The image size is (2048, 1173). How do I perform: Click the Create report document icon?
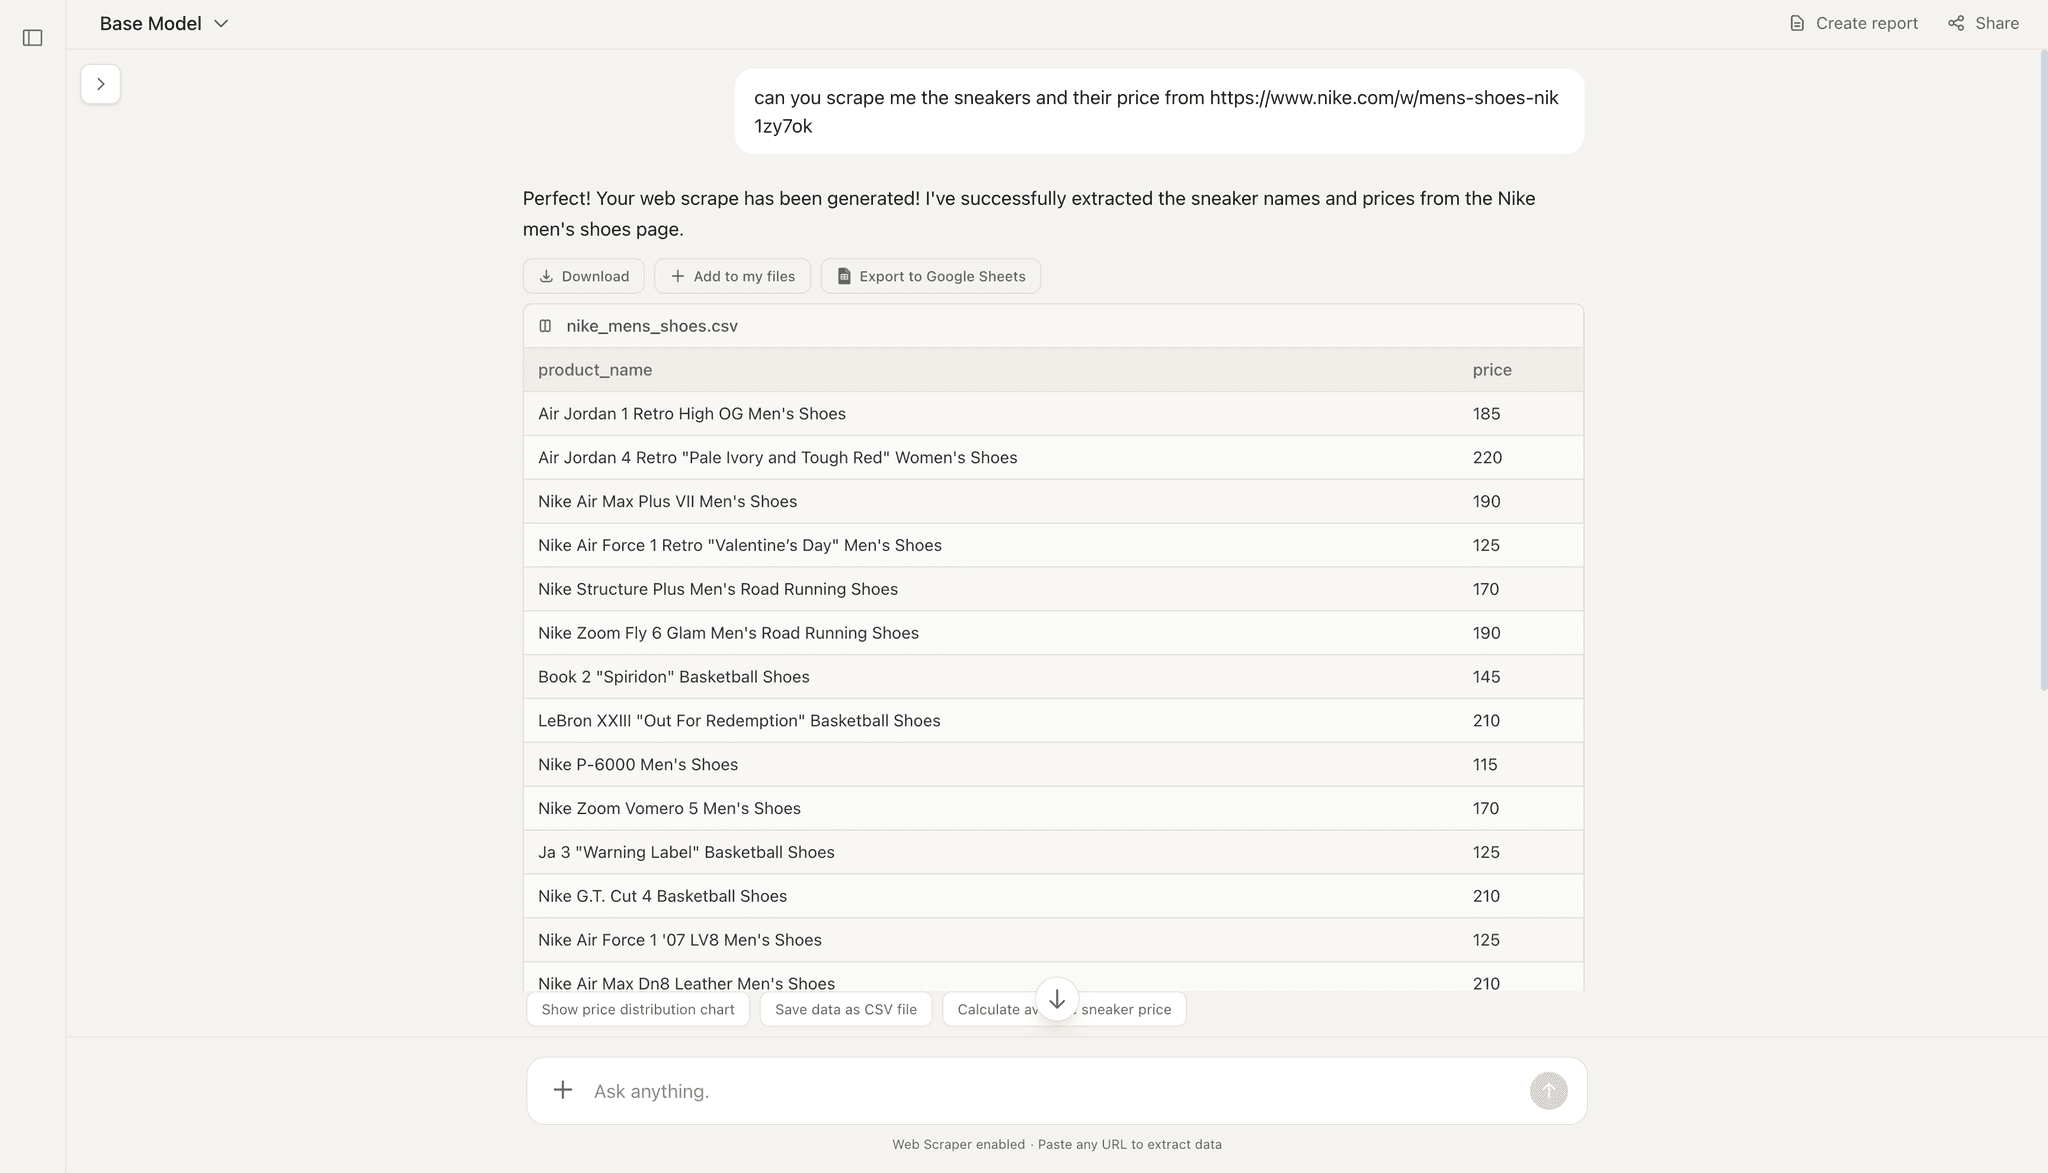coord(1797,22)
